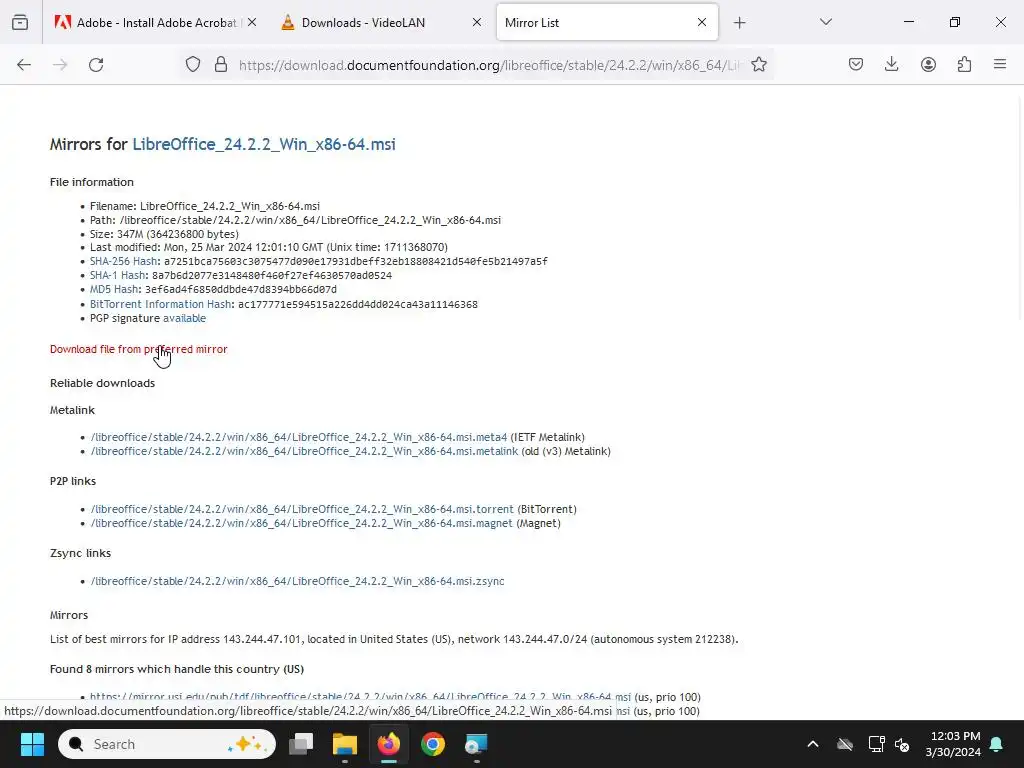The image size is (1024, 768).
Task: Open the SHA-256 Hash link
Action: (x=123, y=261)
